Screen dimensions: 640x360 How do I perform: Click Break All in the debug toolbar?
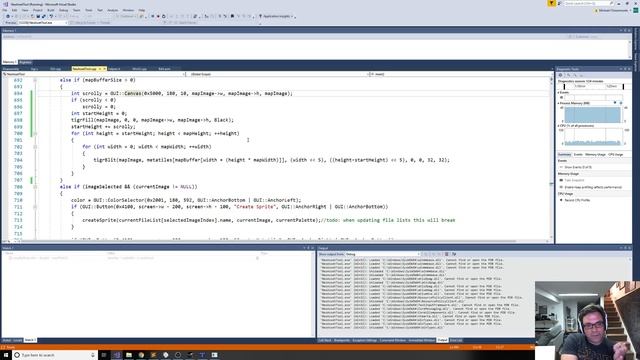coord(153,16)
